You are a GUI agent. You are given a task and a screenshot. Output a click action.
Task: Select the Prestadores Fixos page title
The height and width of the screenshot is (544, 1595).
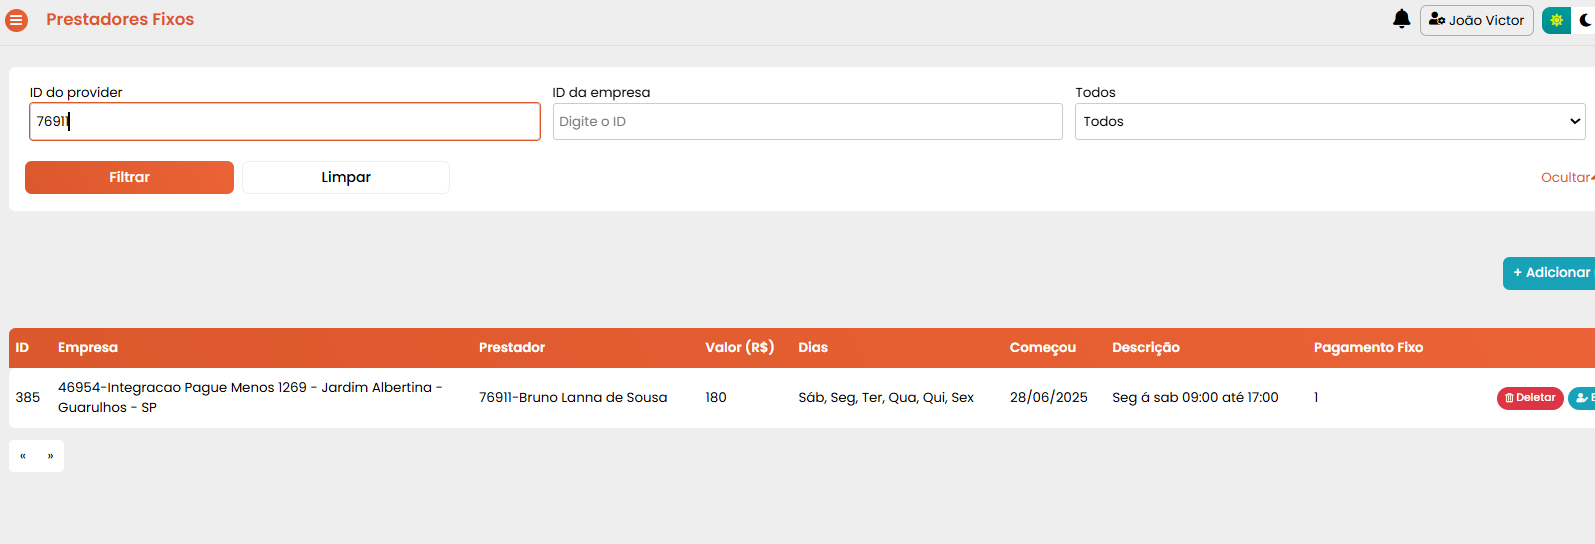[120, 19]
